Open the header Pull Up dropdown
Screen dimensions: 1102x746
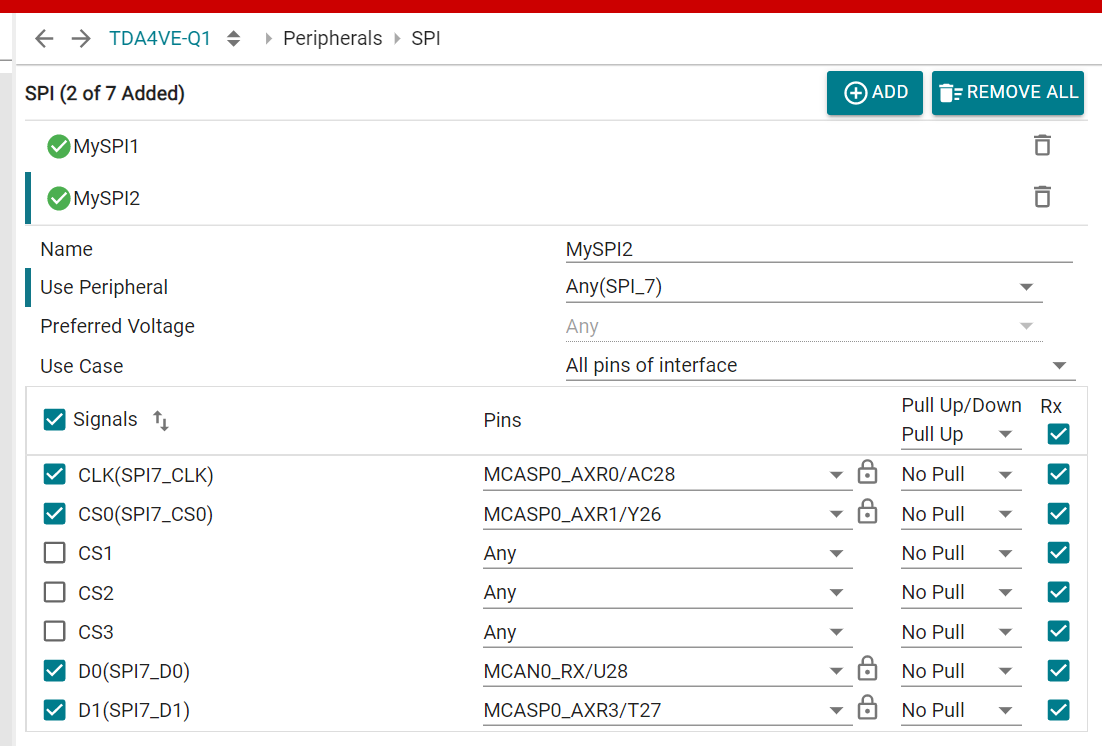click(x=961, y=435)
